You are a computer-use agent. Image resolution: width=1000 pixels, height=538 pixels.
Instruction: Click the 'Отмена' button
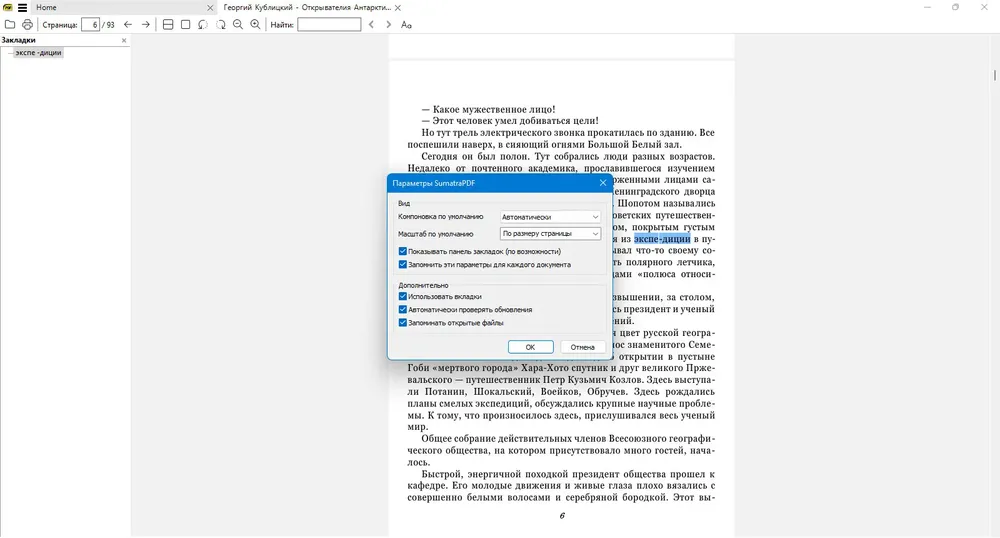[x=582, y=347]
